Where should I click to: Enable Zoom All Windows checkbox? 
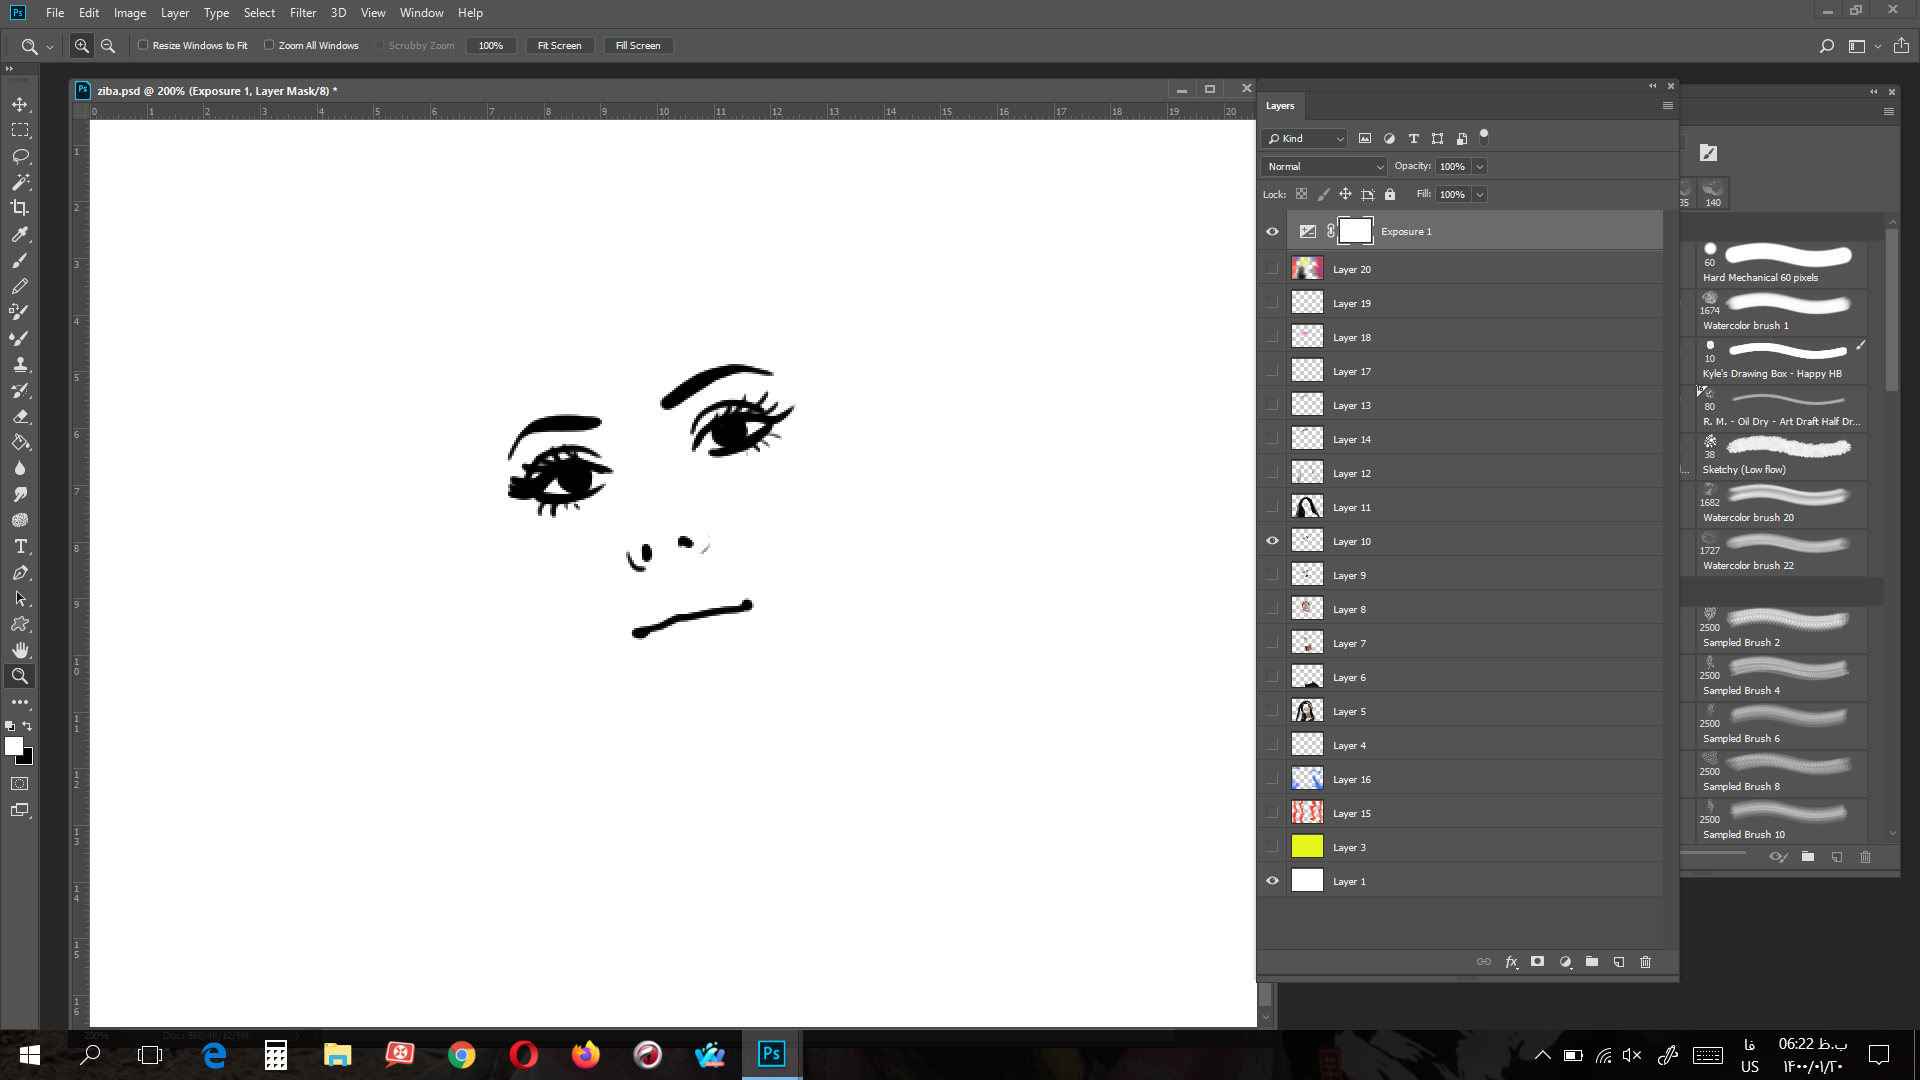click(269, 45)
